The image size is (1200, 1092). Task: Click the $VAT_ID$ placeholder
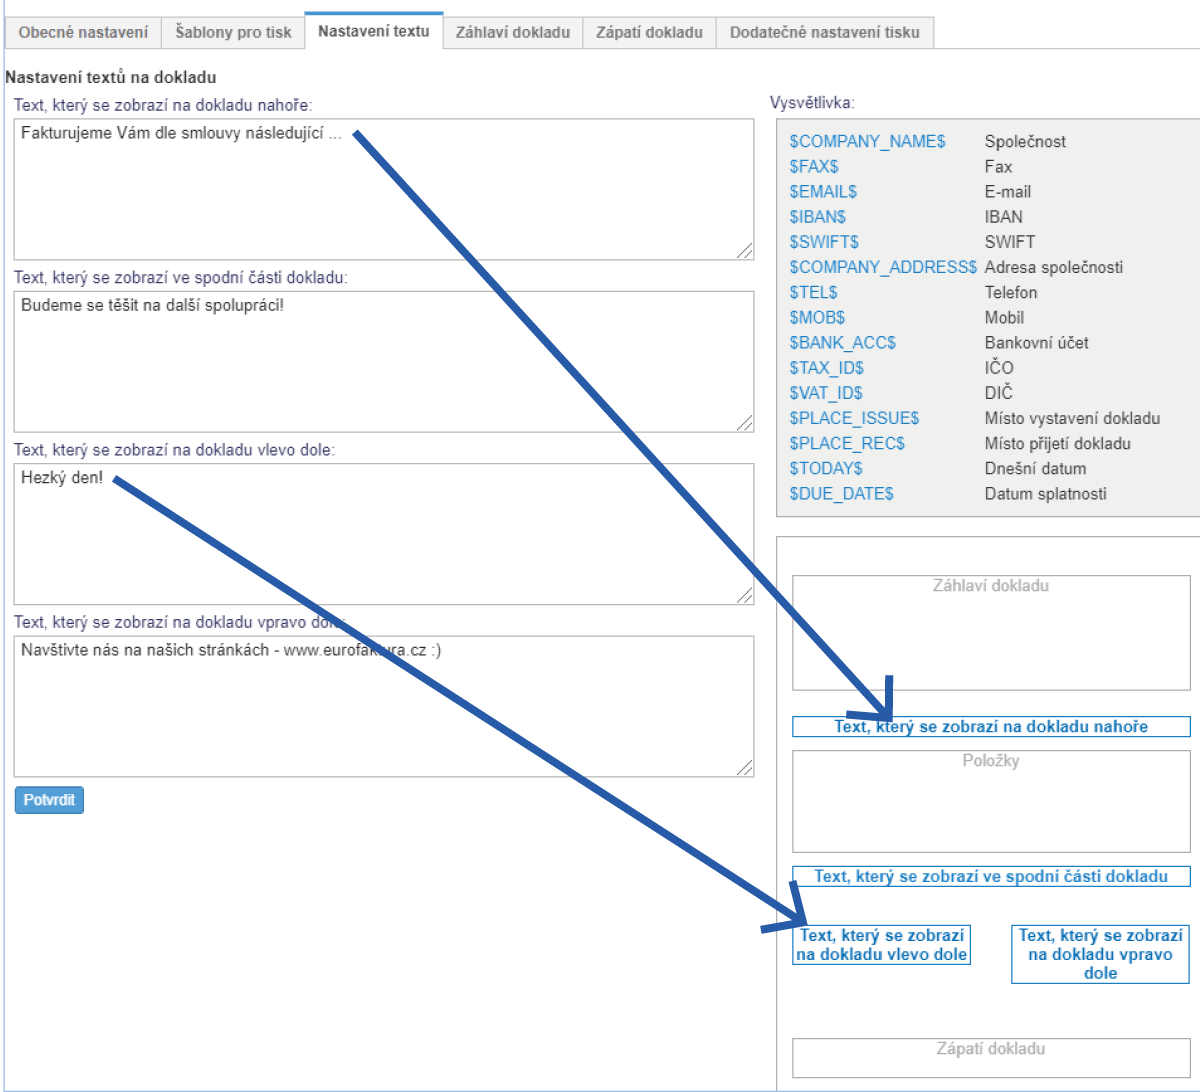point(825,393)
